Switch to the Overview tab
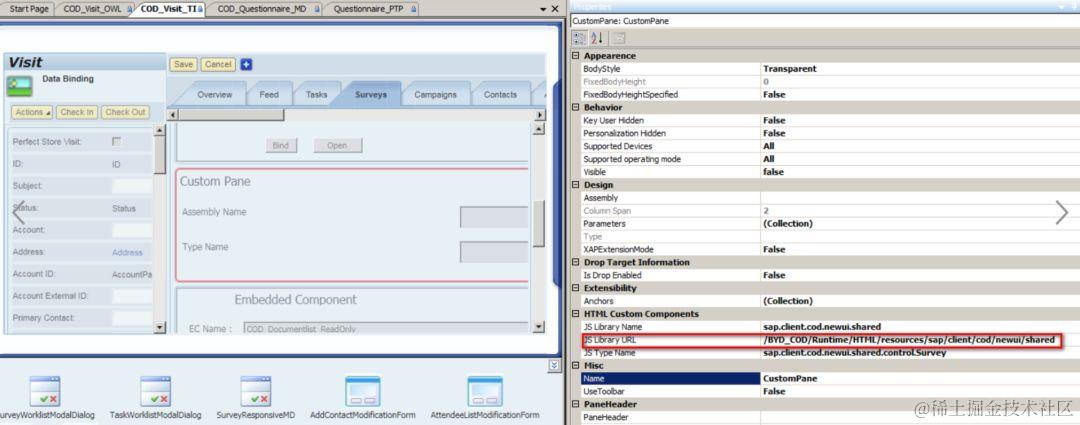The image size is (1080, 425). pos(214,95)
